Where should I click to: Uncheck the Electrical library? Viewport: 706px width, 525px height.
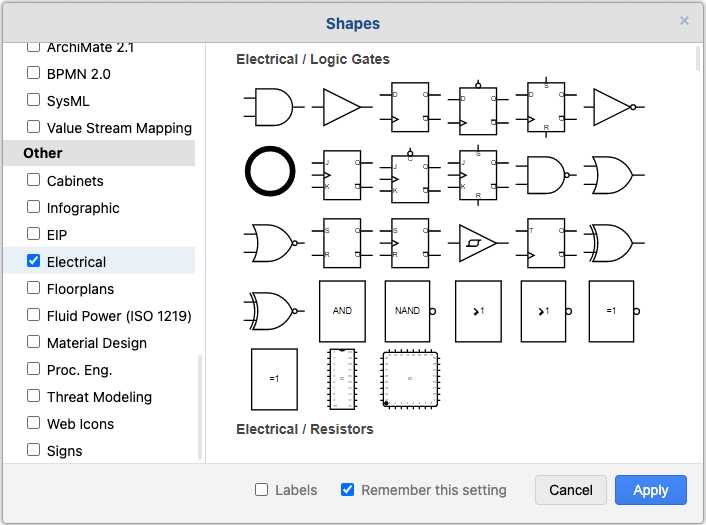(33, 261)
